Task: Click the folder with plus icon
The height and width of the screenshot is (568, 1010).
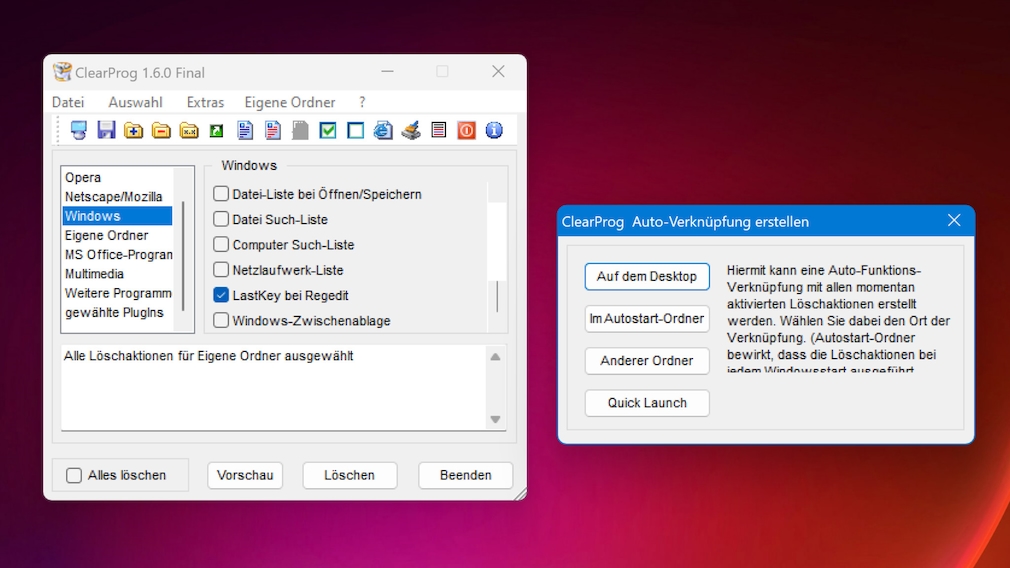Action: 133,130
